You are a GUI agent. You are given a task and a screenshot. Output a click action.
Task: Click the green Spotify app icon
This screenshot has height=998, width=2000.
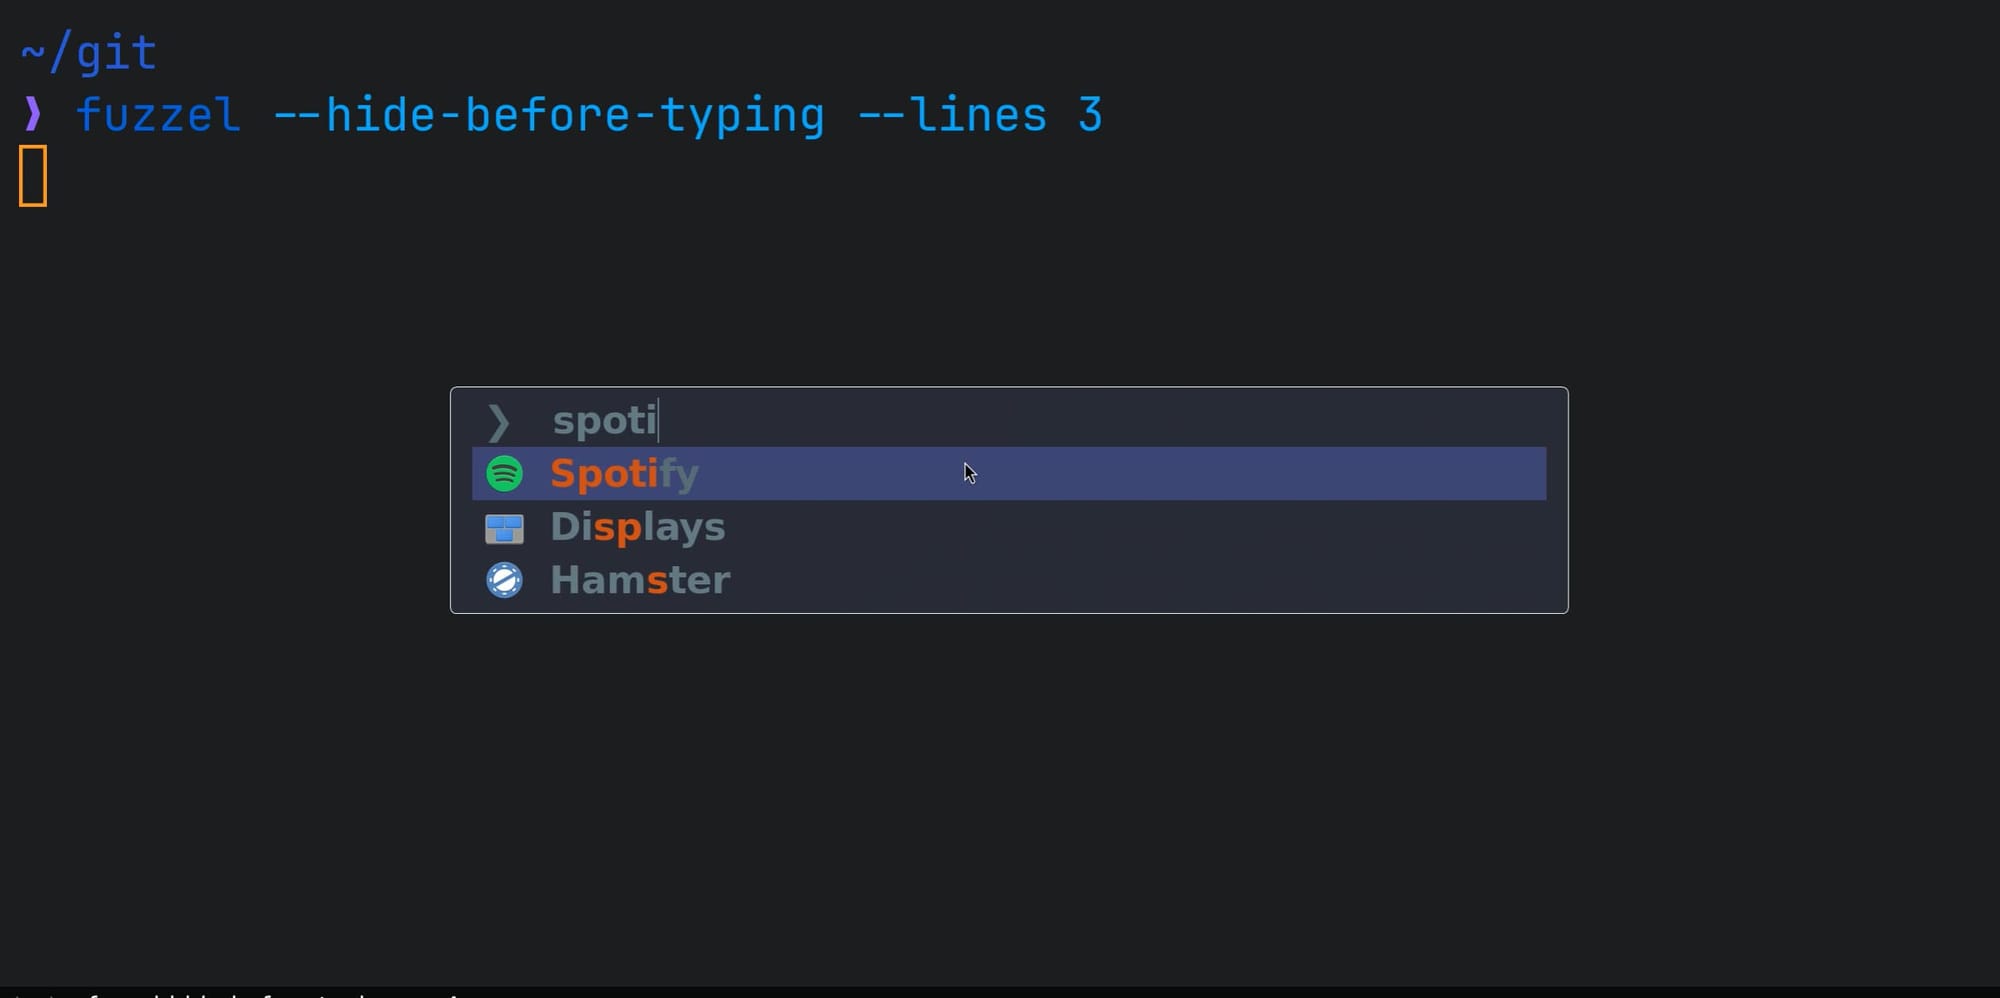coord(504,474)
